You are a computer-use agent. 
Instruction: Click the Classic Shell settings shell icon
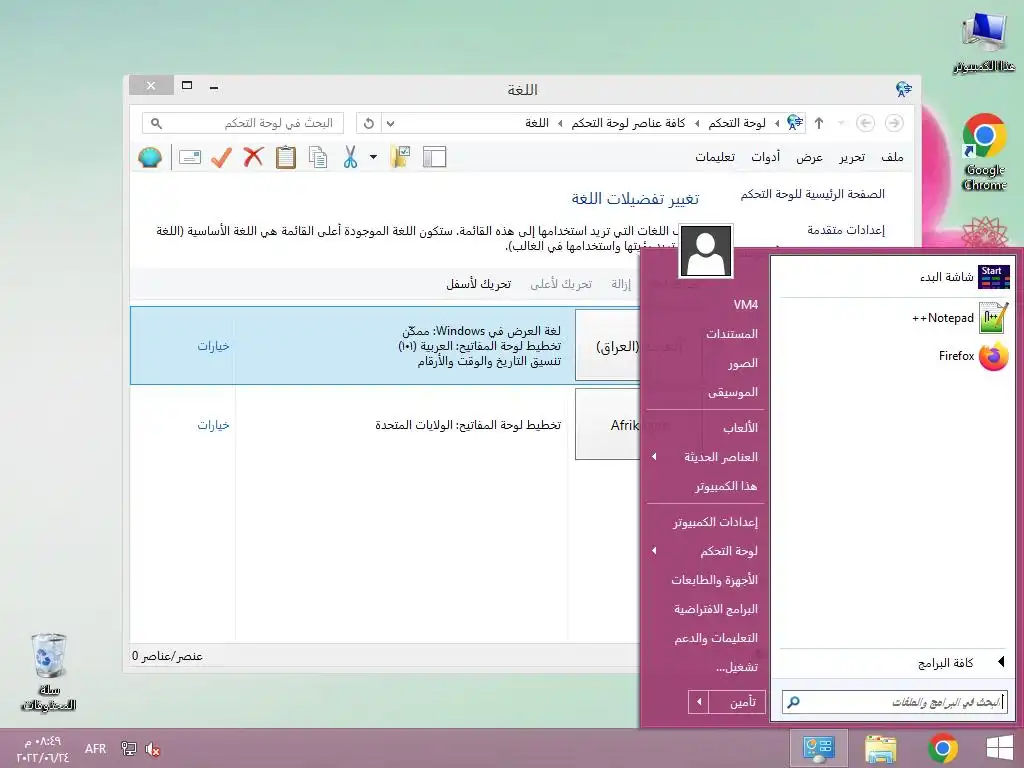click(150, 157)
